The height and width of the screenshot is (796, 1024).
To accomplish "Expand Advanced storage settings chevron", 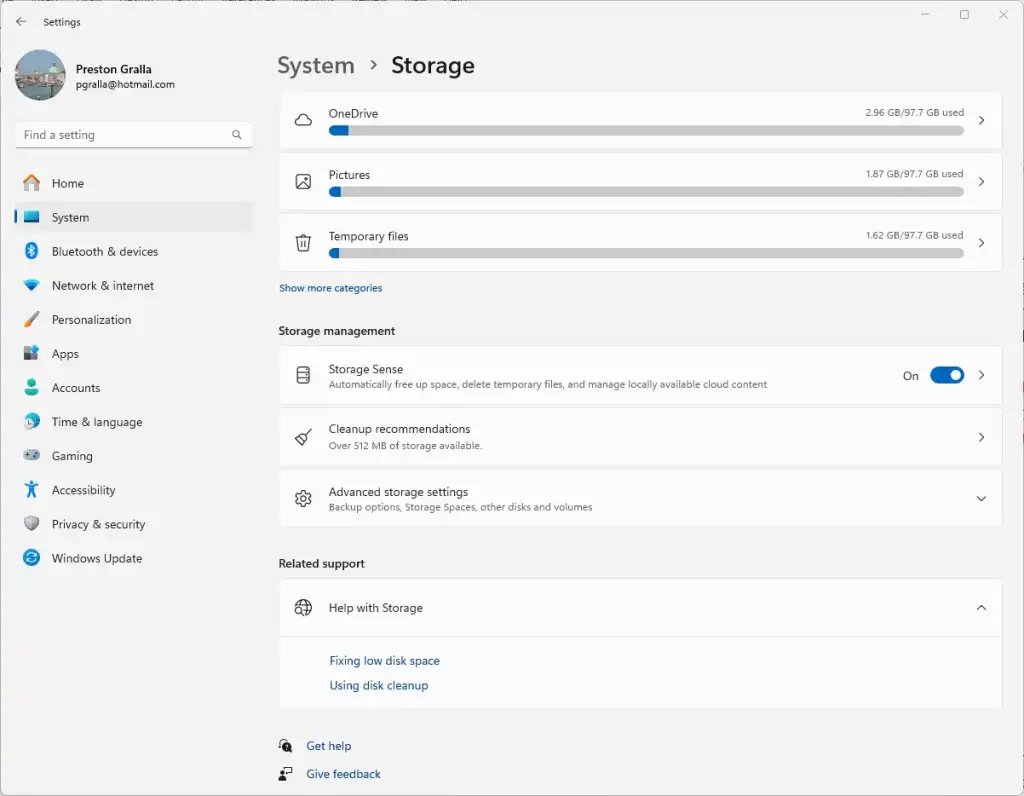I will [981, 498].
